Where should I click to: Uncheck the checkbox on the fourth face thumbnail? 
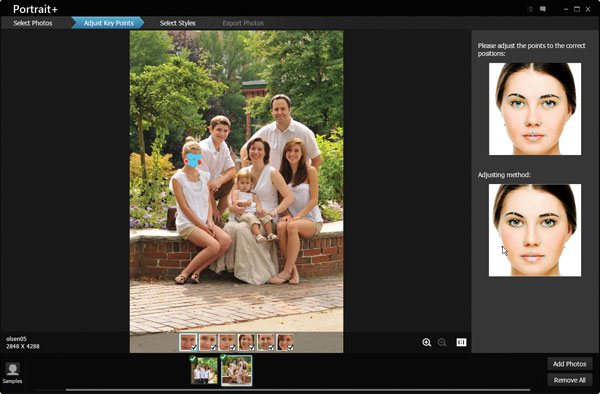(252, 347)
